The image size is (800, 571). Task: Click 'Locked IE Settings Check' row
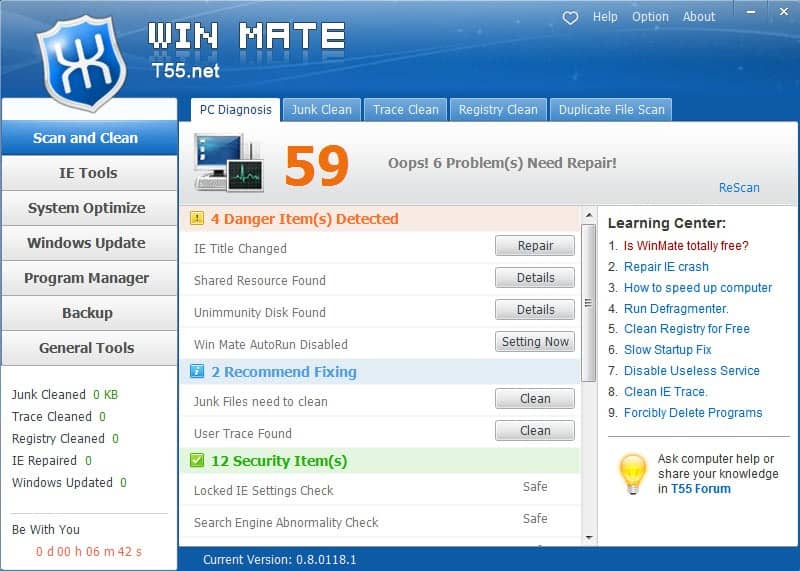(380, 490)
